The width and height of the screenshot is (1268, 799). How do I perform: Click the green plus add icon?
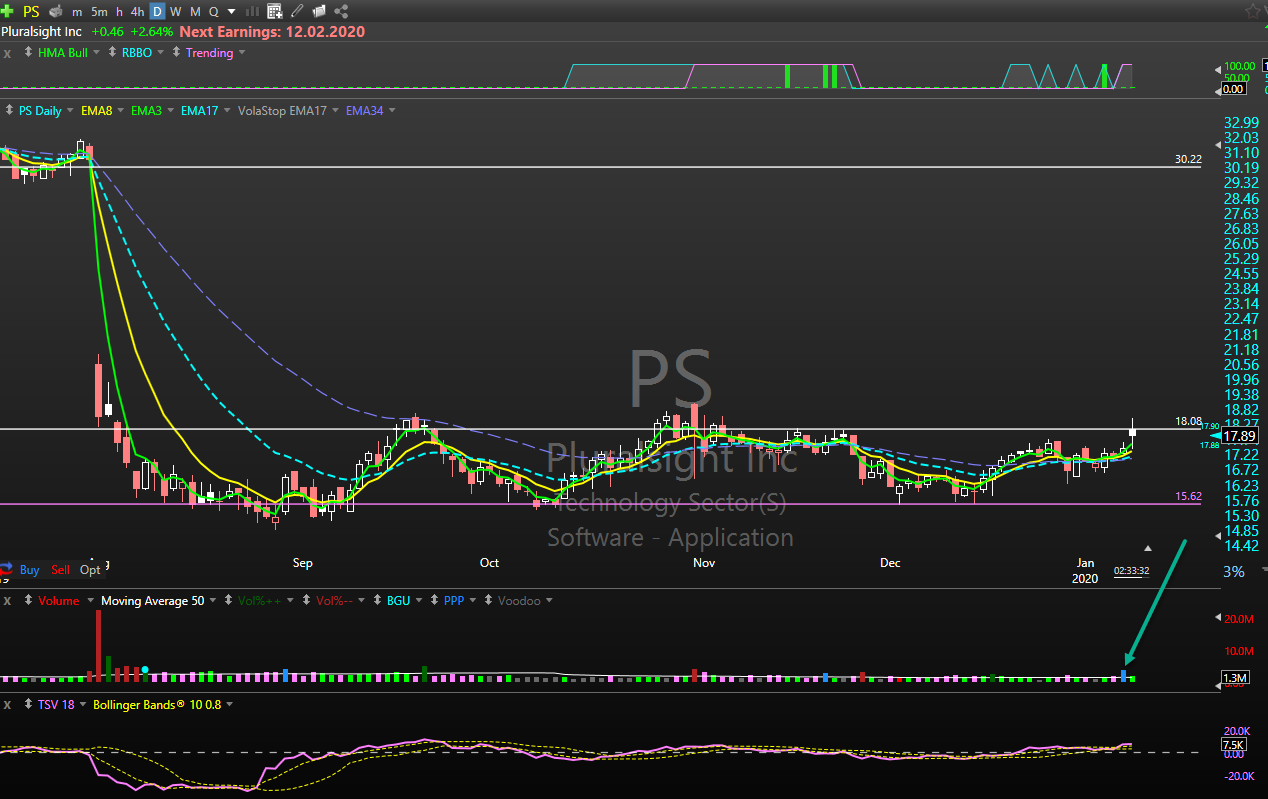9,11
